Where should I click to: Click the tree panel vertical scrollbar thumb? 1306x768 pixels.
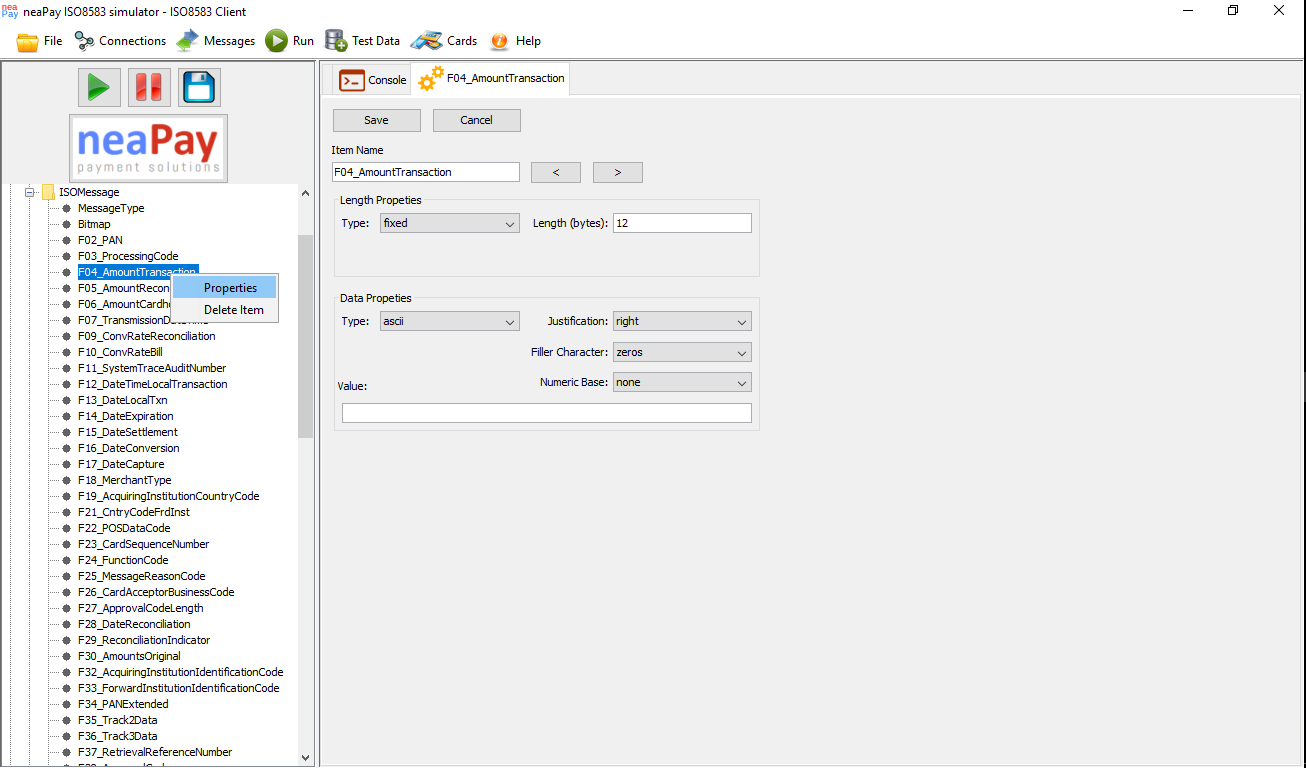(306, 336)
